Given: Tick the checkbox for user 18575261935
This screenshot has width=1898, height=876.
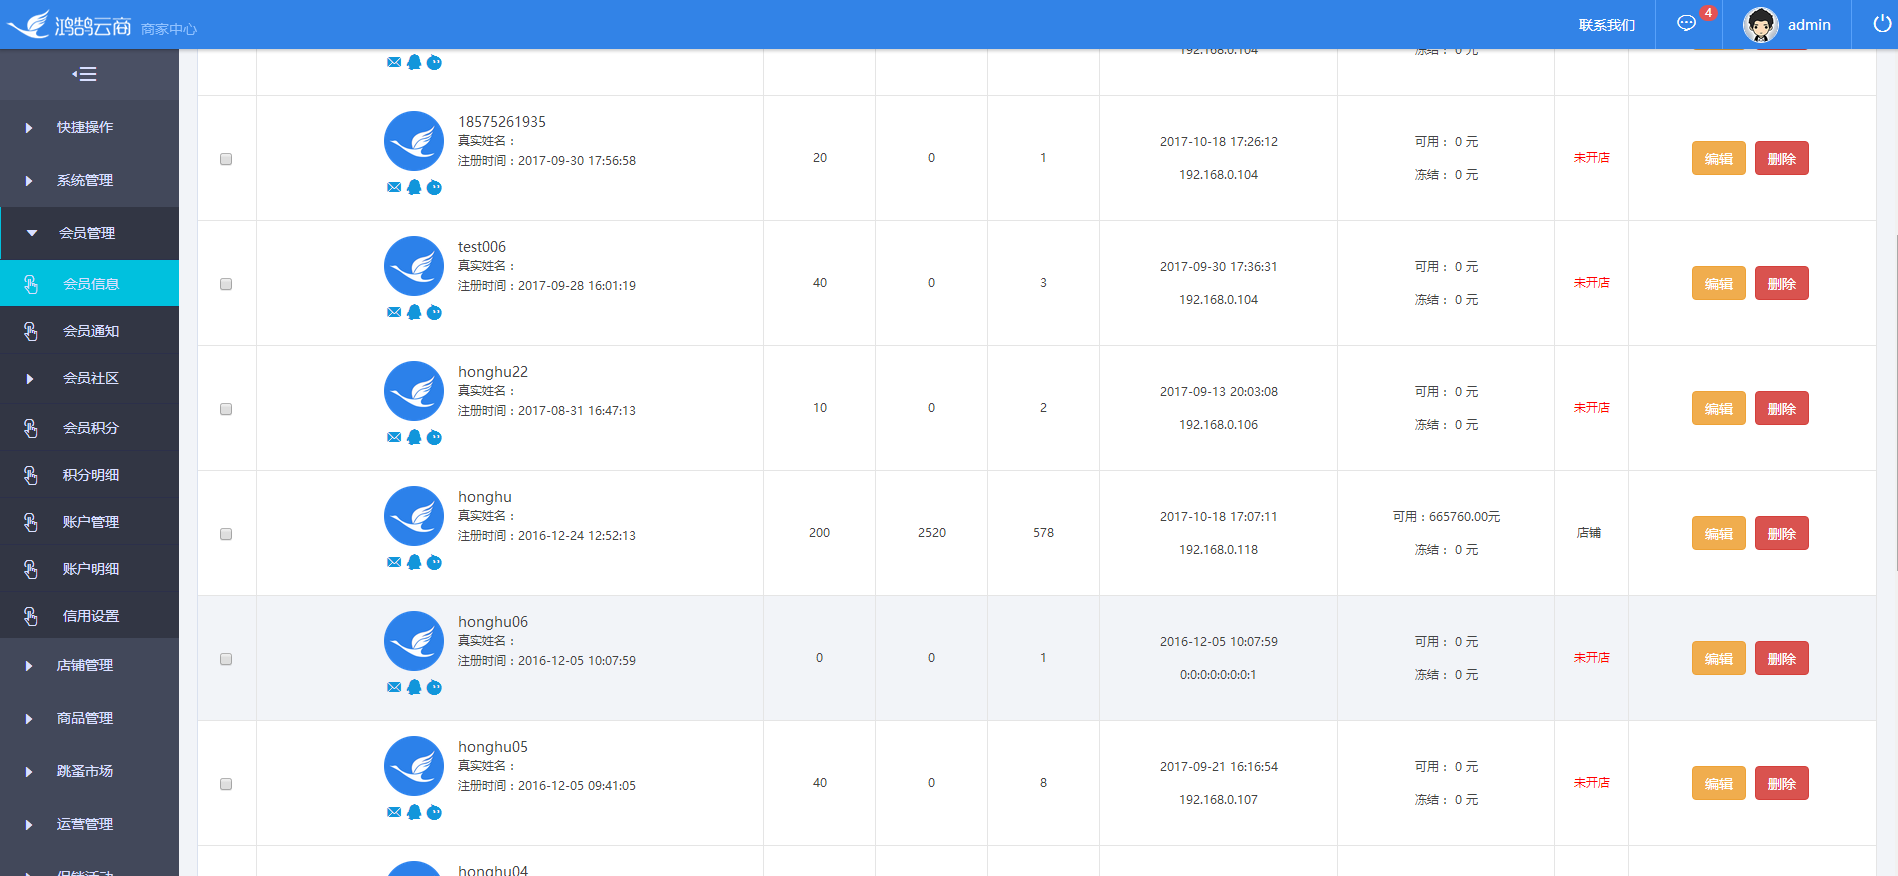Looking at the screenshot, I should pos(226,159).
